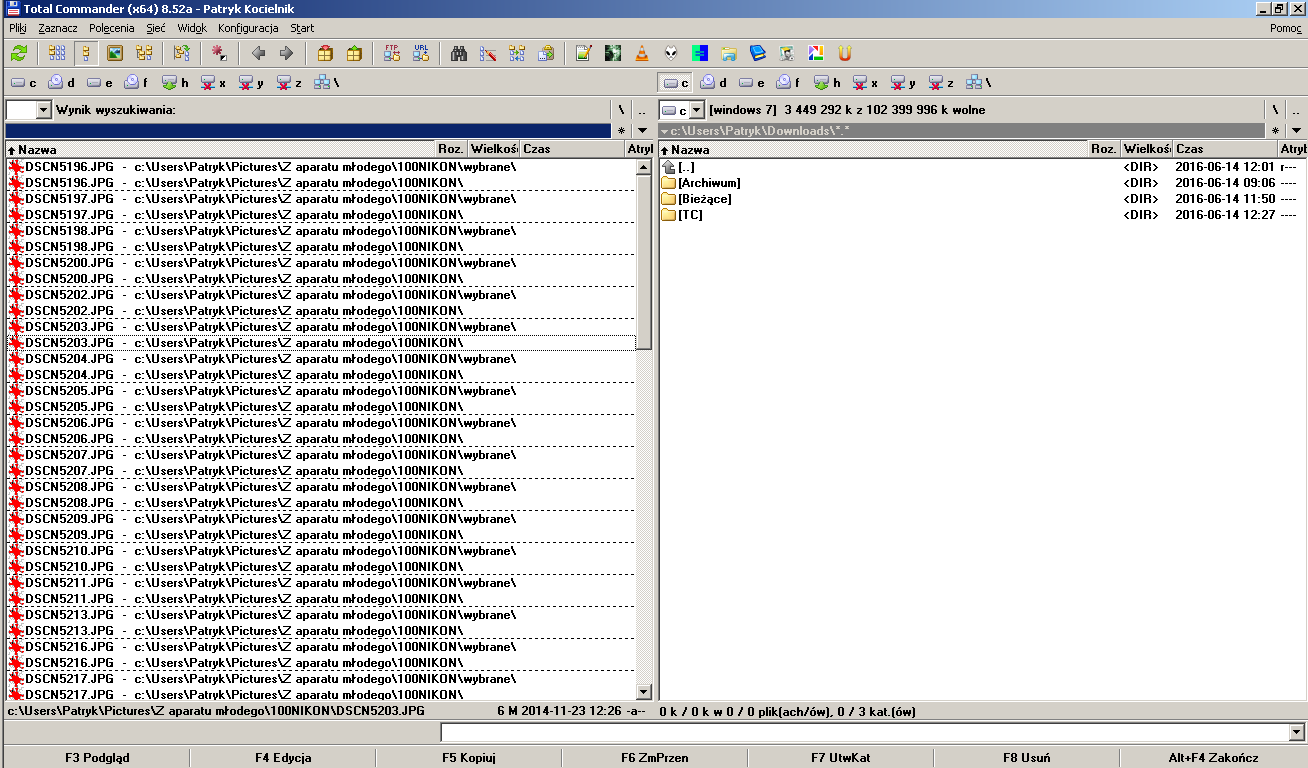Screen dimensions: 1308x768
Task: Show the directory tree view icon
Action: click(x=144, y=53)
